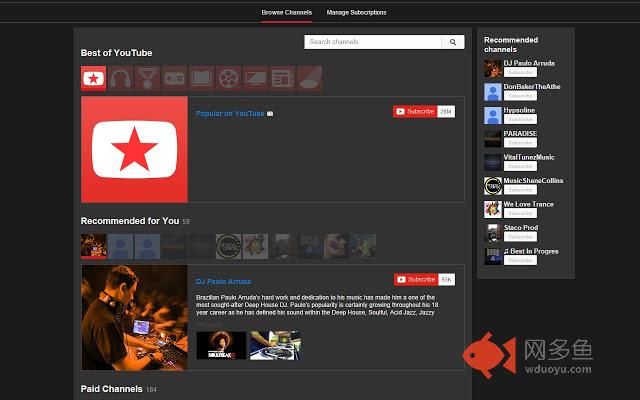Click the Paid Channels heading
The height and width of the screenshot is (400, 640).
111,389
